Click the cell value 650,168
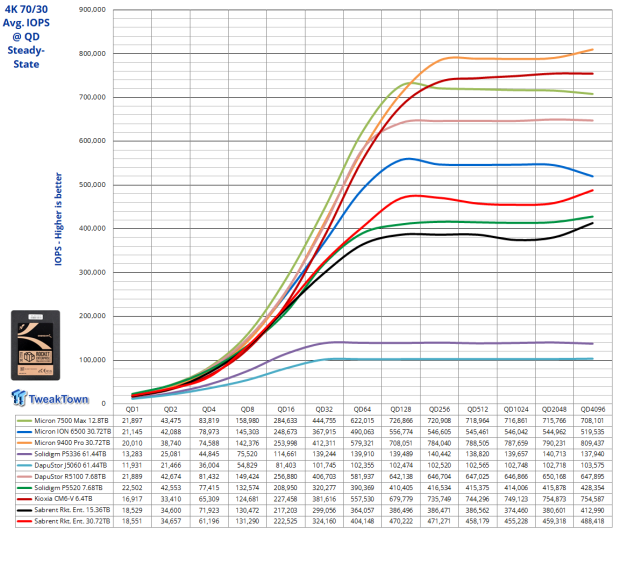 (x=554, y=477)
